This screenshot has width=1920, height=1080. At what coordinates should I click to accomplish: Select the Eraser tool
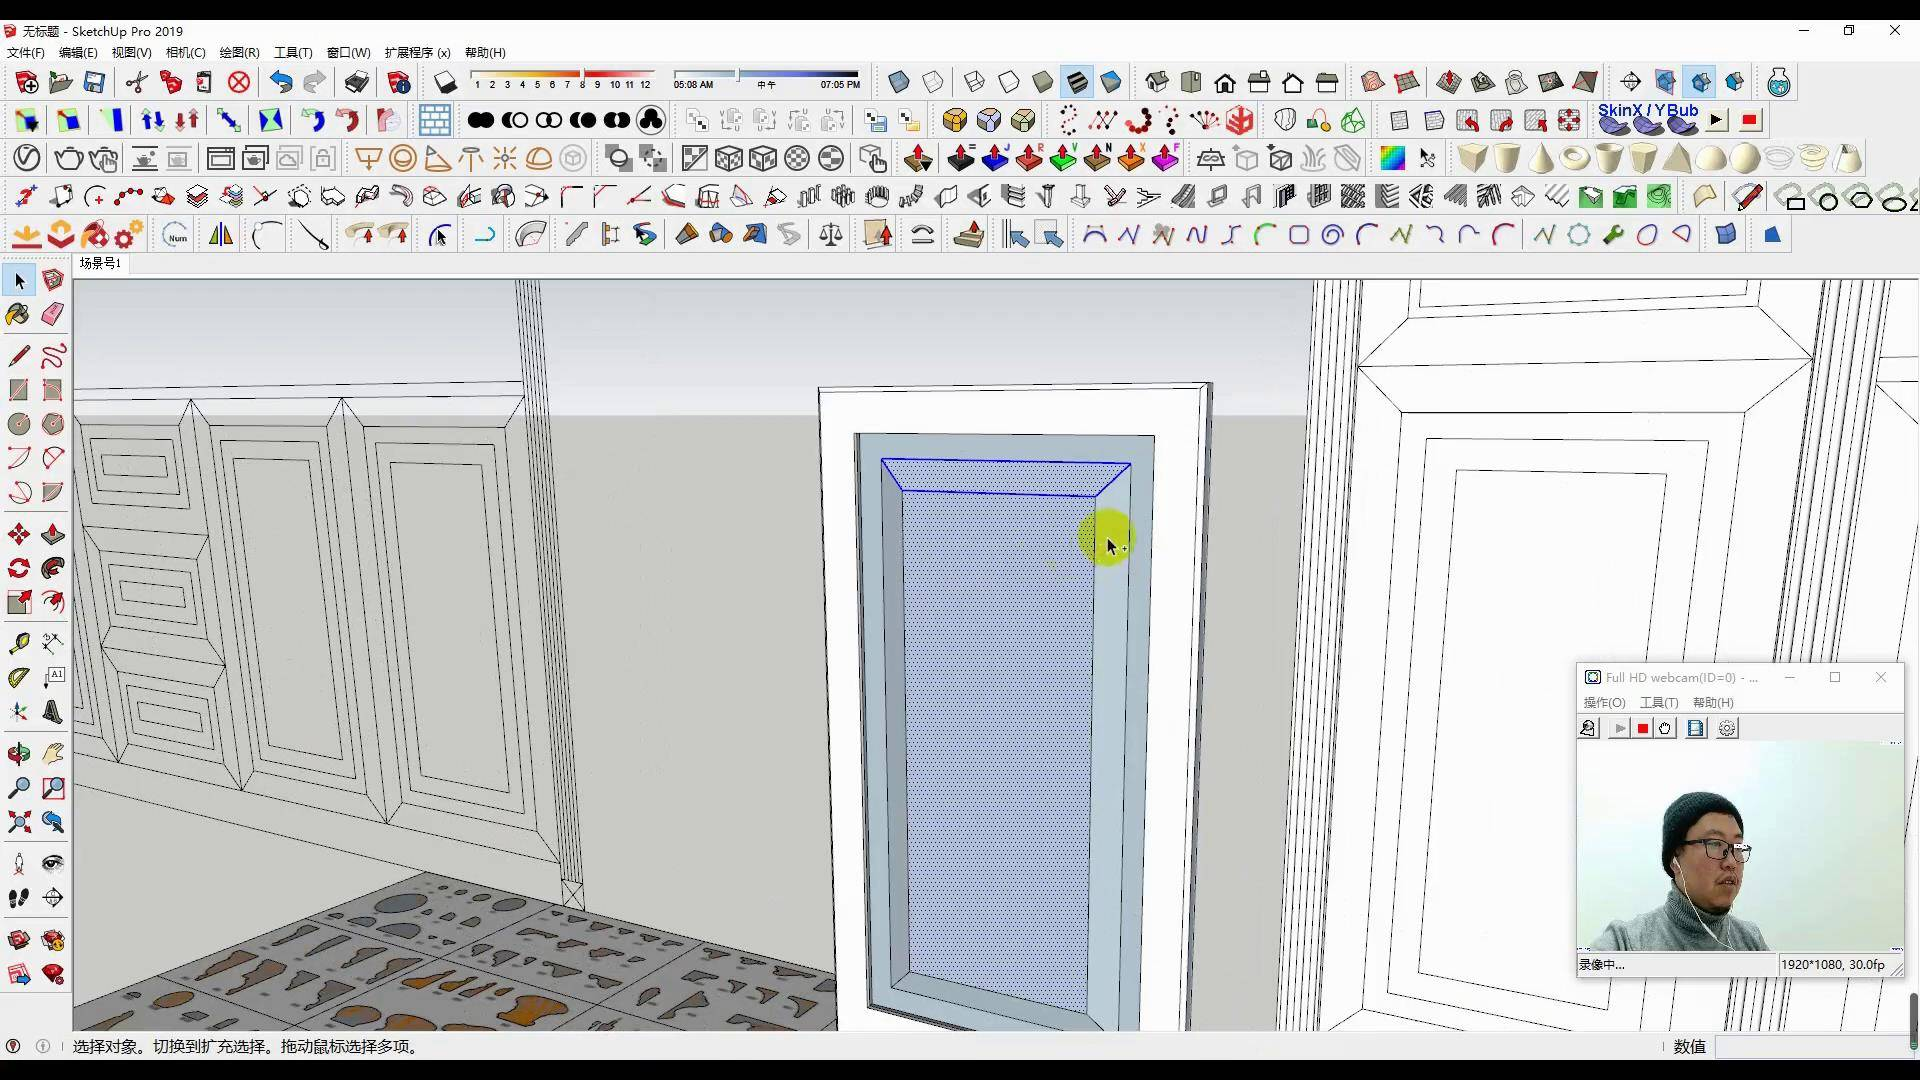coord(53,314)
